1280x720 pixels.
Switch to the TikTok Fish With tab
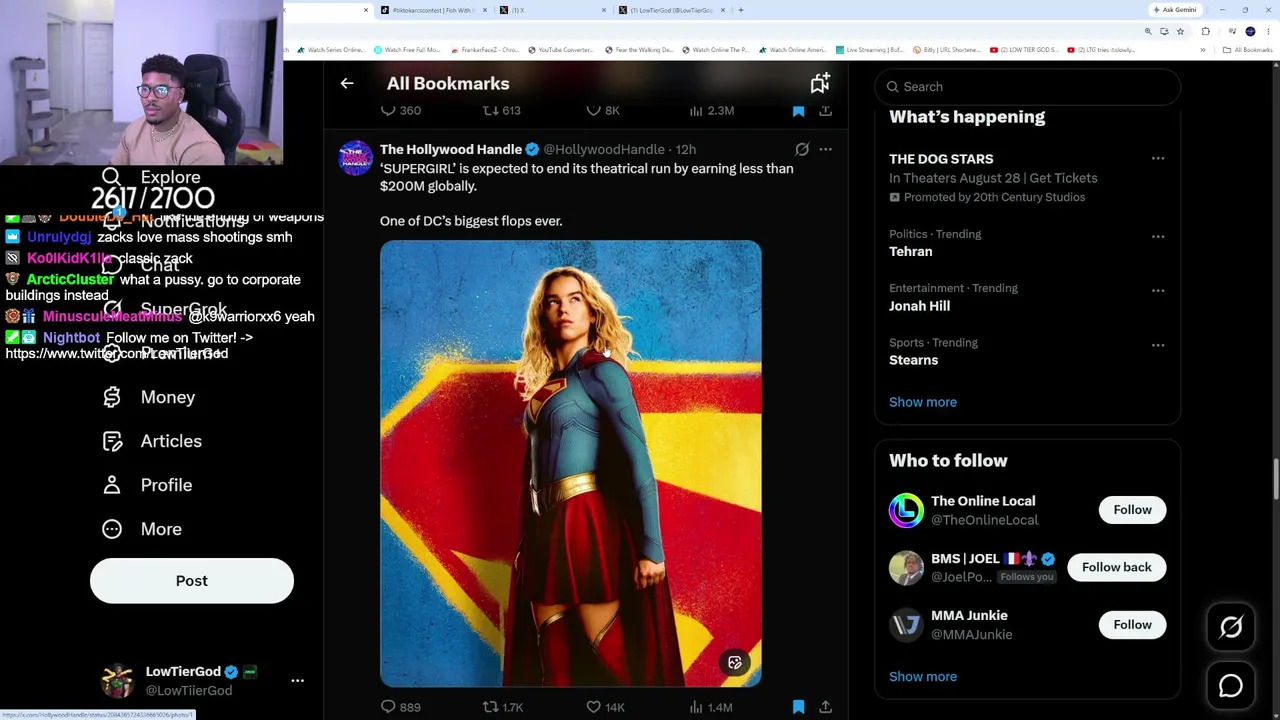(433, 10)
